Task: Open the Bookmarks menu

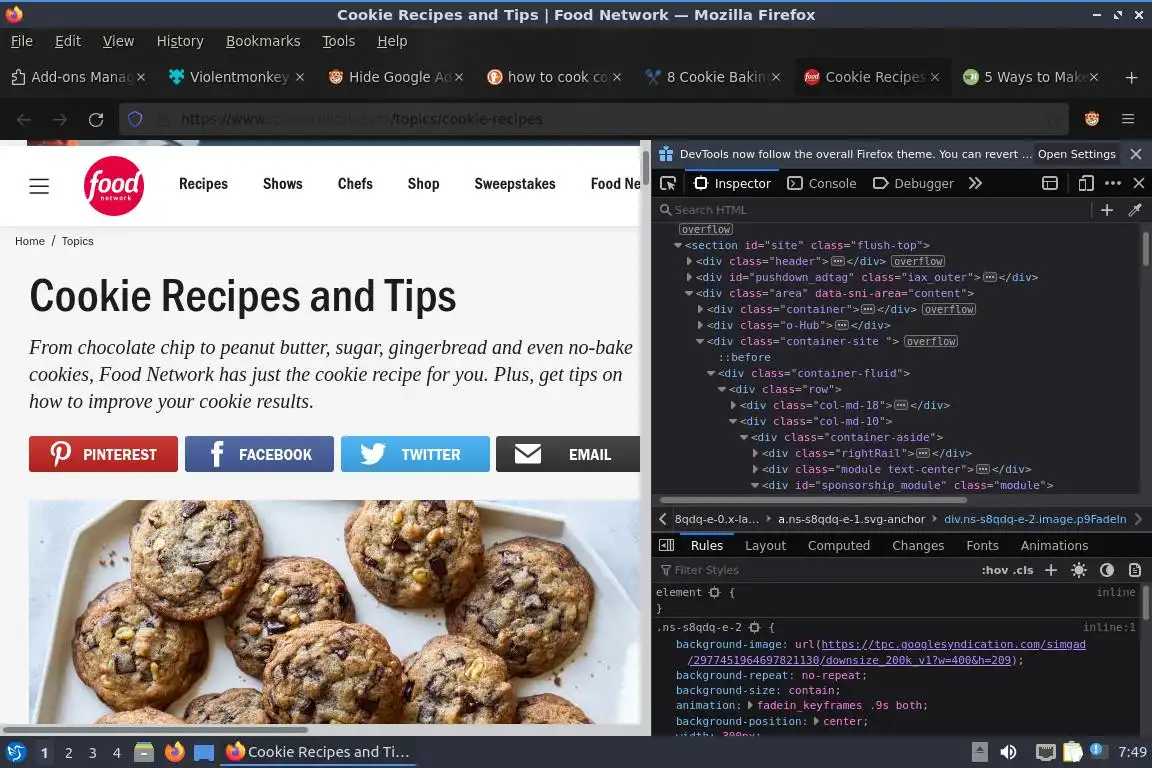Action: 263,41
